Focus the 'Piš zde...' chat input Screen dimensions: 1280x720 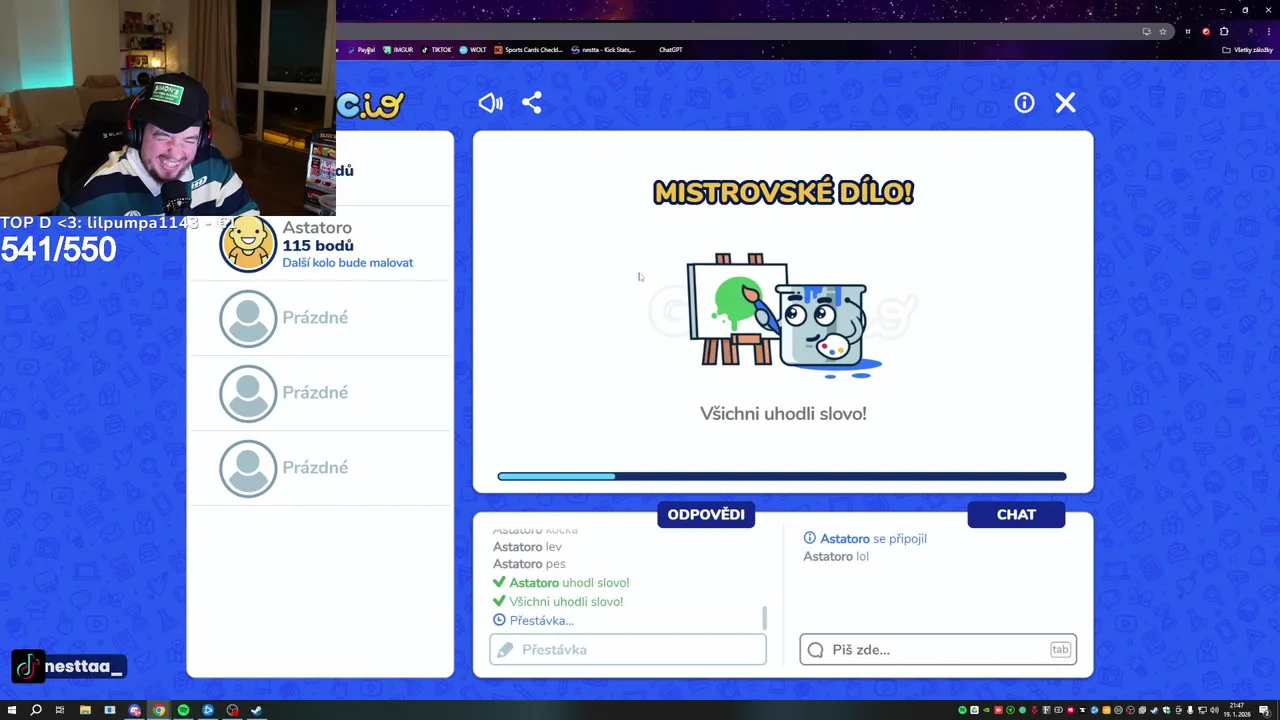pyautogui.click(x=938, y=649)
